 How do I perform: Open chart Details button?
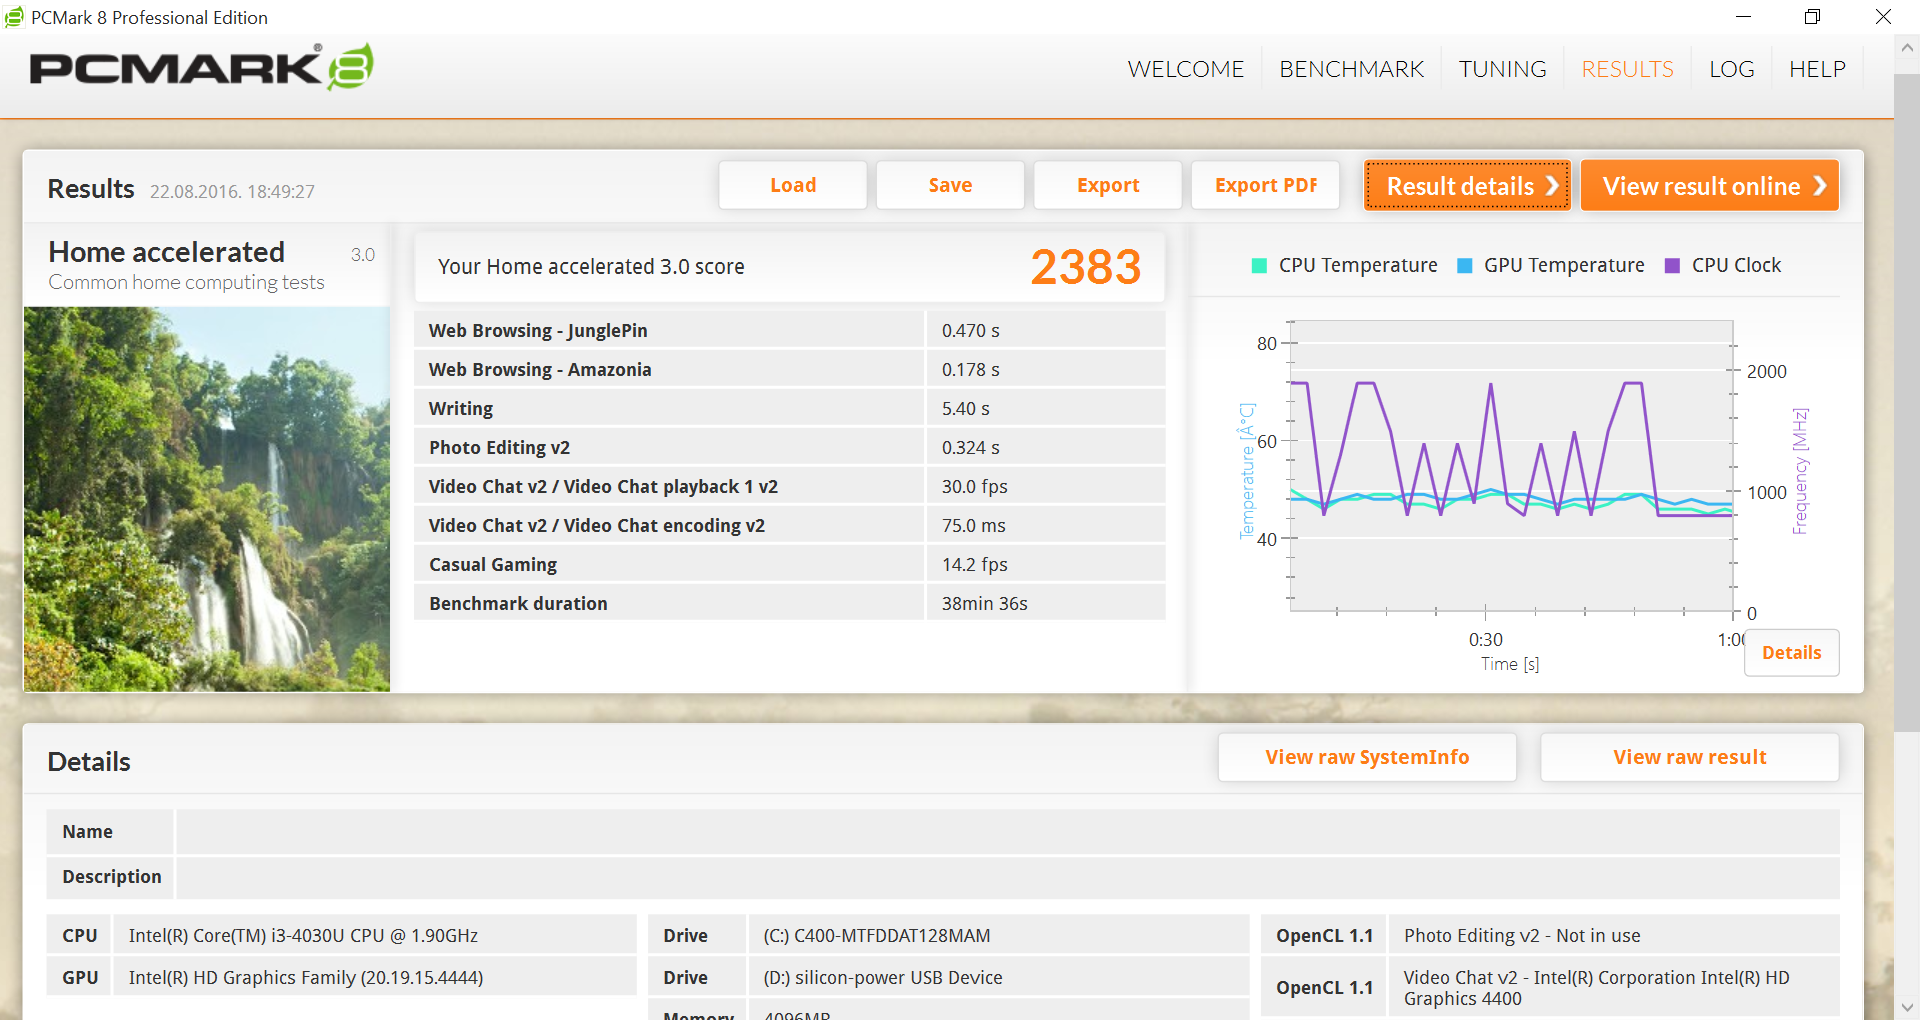(x=1791, y=653)
